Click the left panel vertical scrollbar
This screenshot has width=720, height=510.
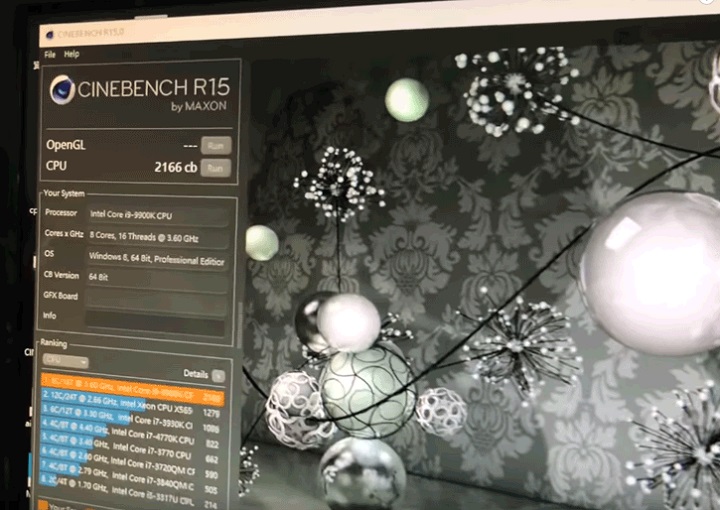(239, 326)
